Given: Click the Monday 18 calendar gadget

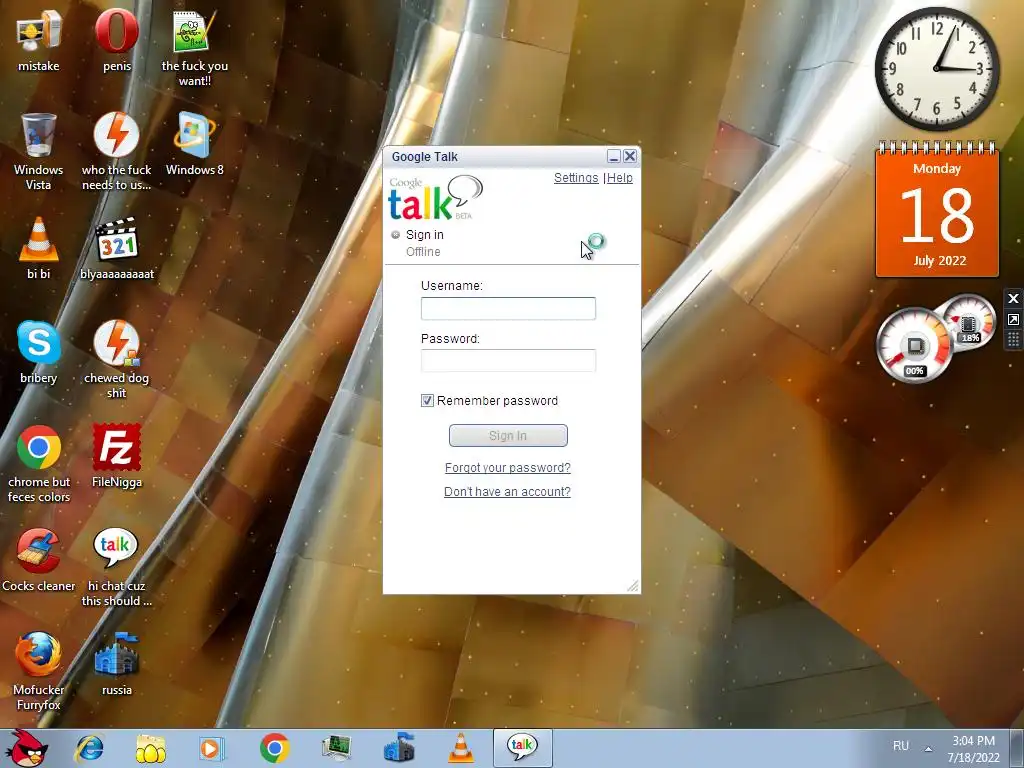Looking at the screenshot, I should (937, 210).
